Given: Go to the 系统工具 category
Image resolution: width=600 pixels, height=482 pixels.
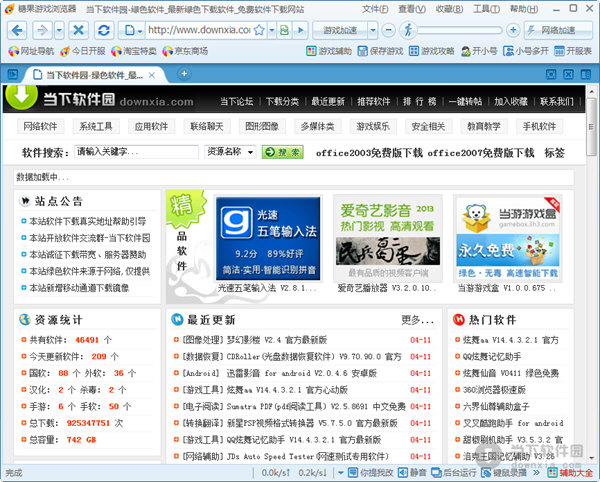Looking at the screenshot, I should (96, 126).
